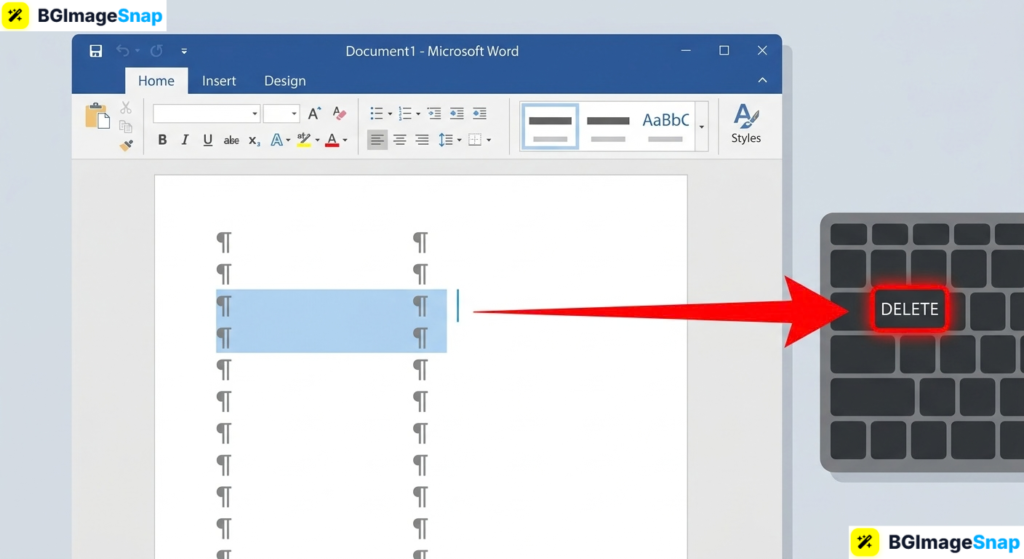The image size is (1024, 559).
Task: Increase font size with the grow font icon
Action: tap(314, 114)
